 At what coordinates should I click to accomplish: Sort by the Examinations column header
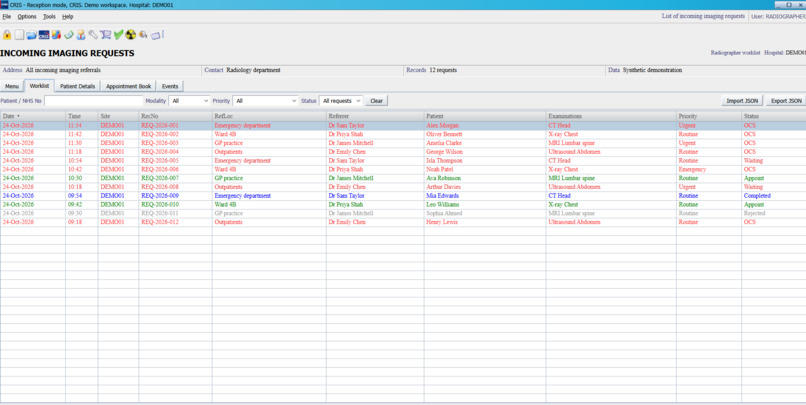(611, 116)
